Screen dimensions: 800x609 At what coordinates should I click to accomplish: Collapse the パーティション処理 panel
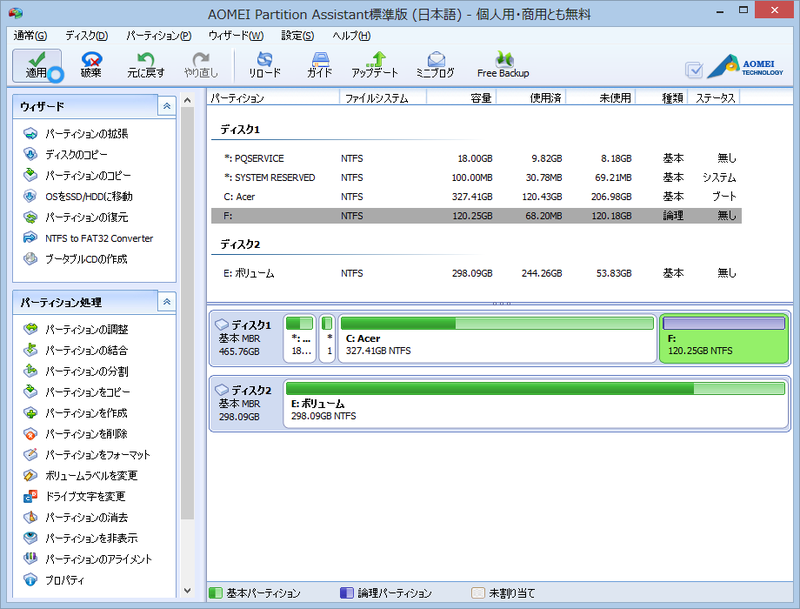click(x=166, y=302)
